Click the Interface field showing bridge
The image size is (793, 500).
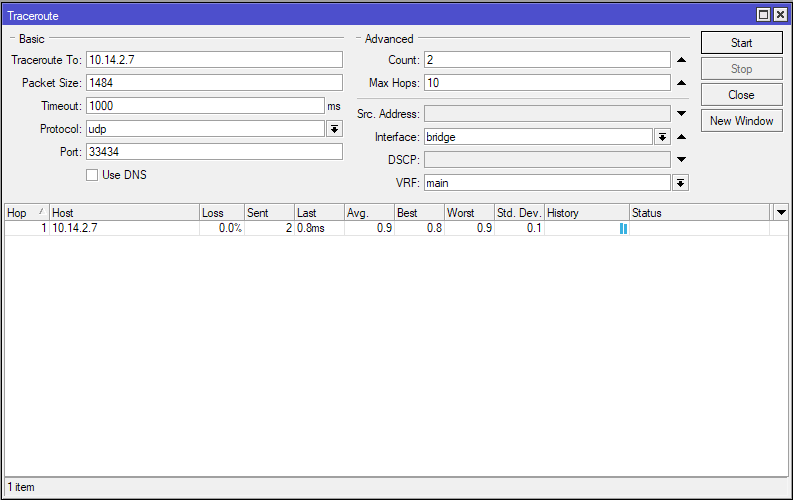(538, 137)
